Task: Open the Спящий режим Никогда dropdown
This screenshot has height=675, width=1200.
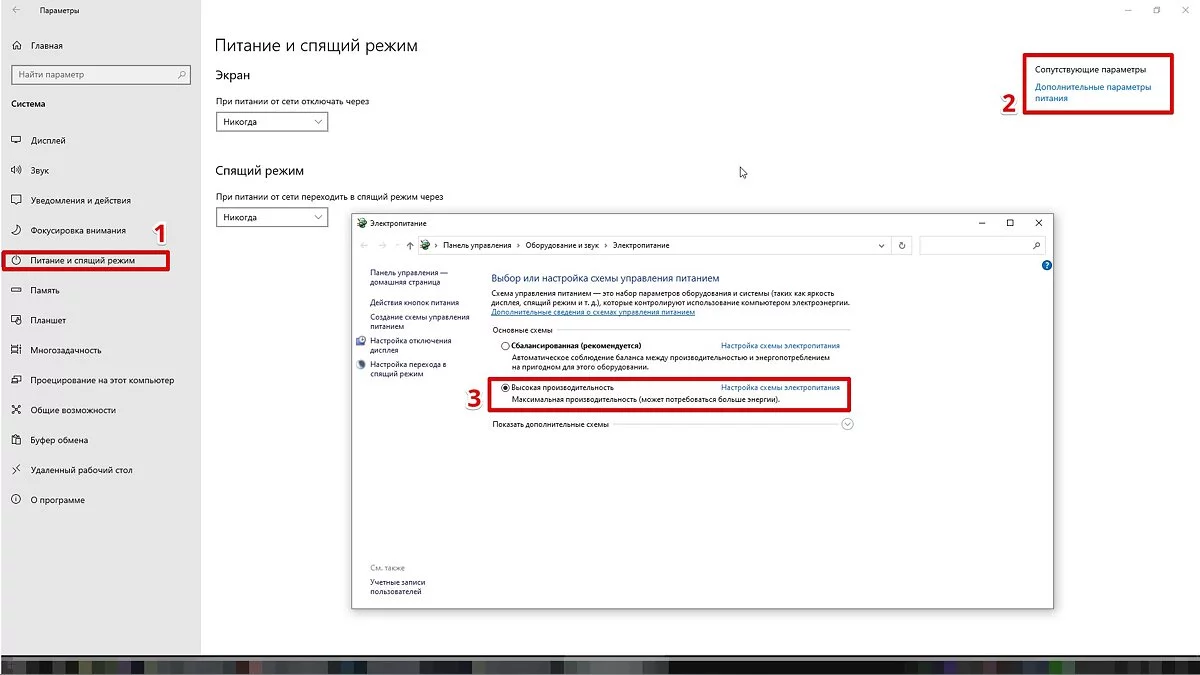Action: click(x=272, y=217)
